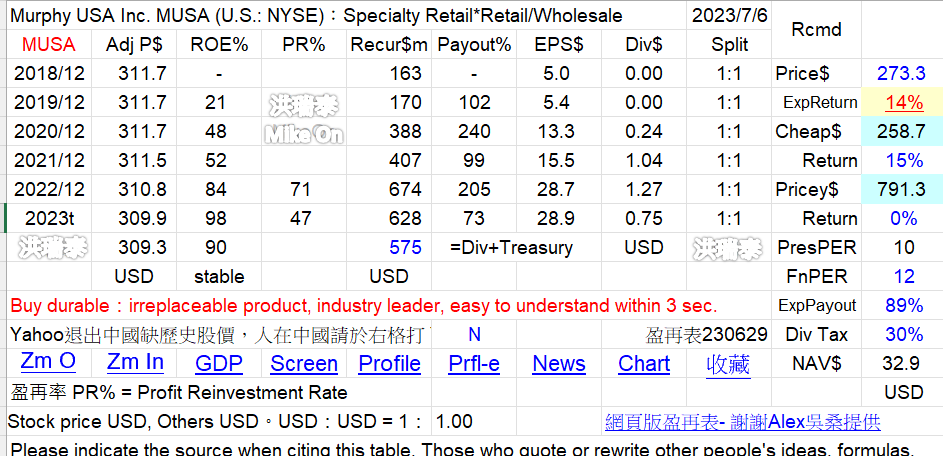Select the Recur$m column header

coord(389,45)
